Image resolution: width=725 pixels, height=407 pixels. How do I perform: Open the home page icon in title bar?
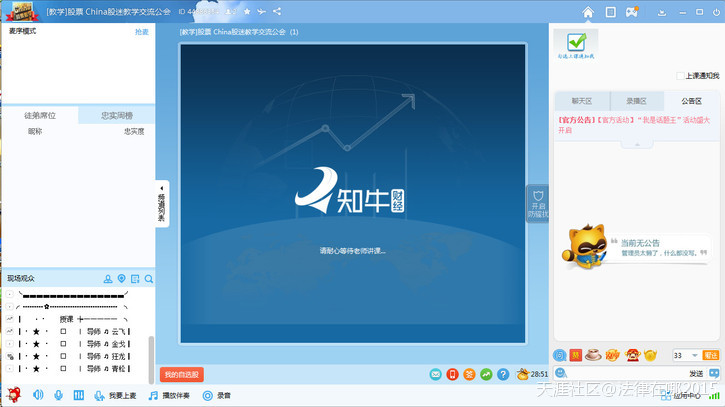click(588, 12)
